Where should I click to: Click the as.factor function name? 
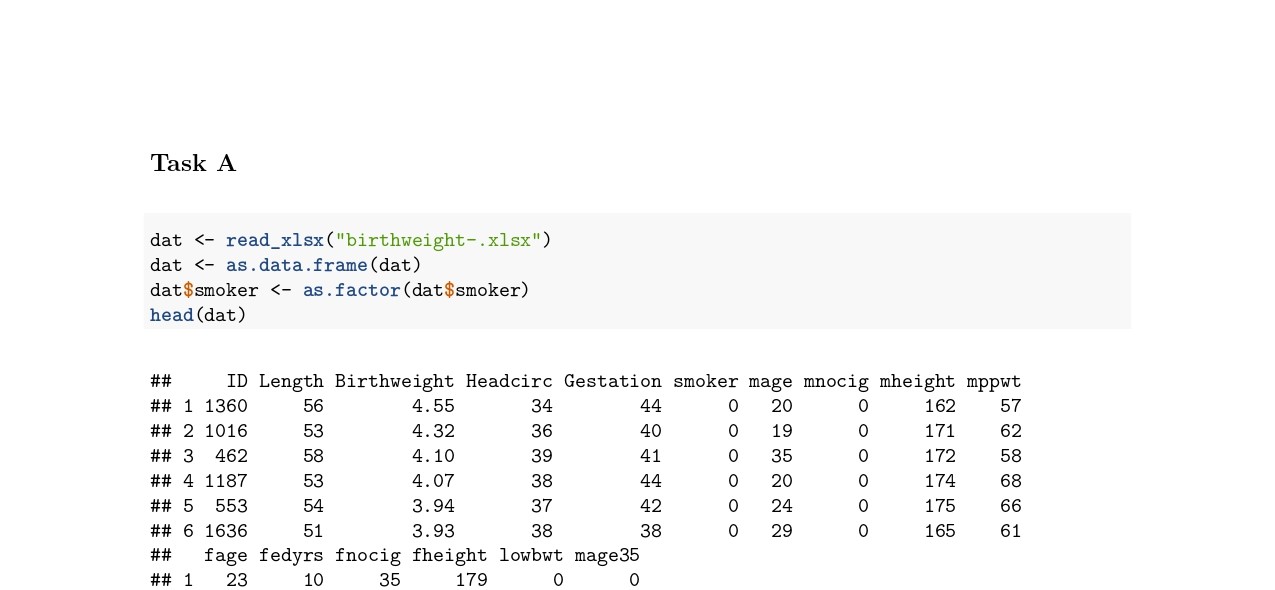pyautogui.click(x=350, y=290)
